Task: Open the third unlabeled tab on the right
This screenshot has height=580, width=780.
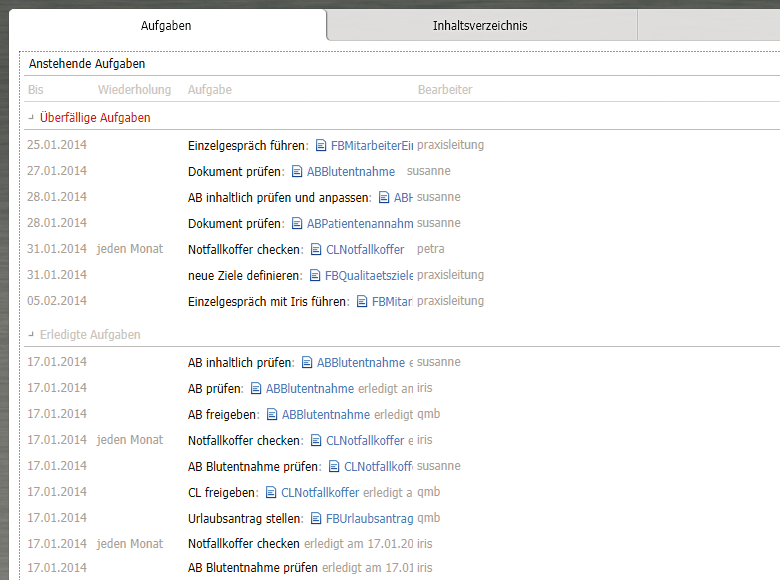Action: pyautogui.click(x=707, y=26)
